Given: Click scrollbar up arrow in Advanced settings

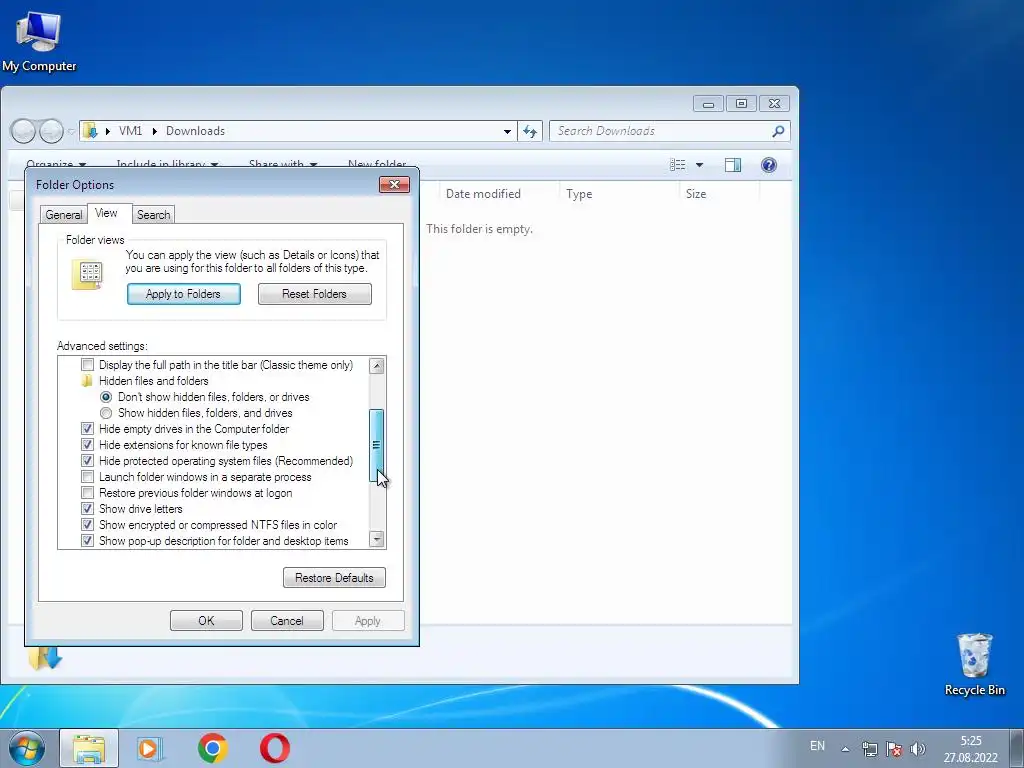Looking at the screenshot, I should click(x=377, y=366).
